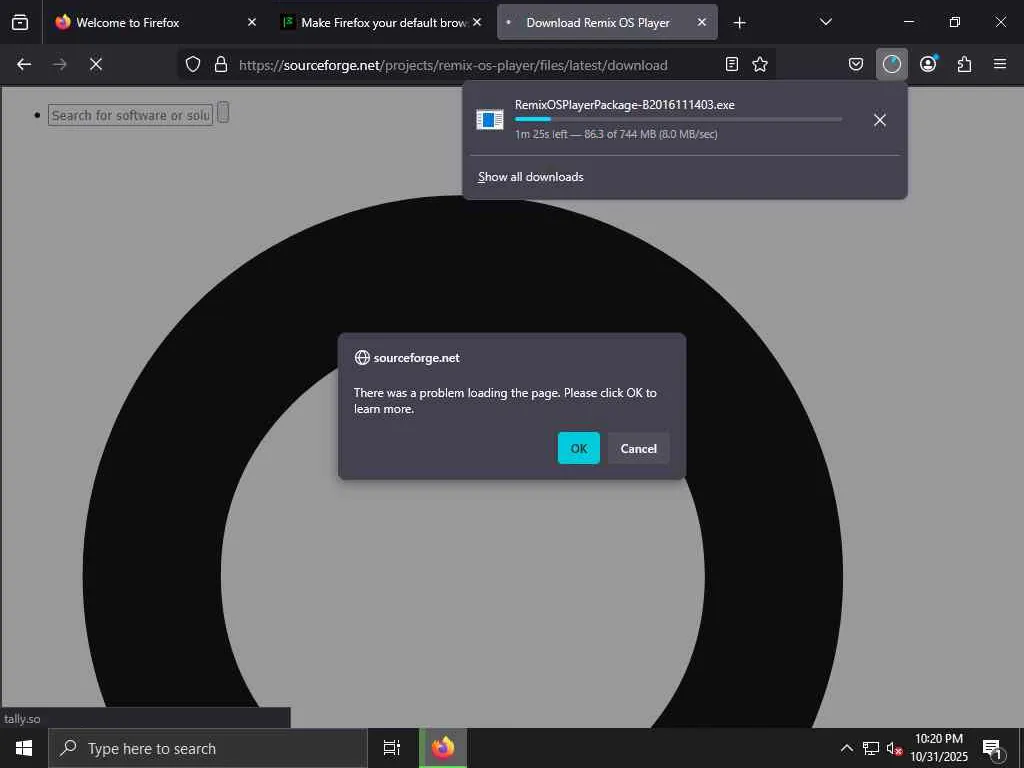Show hidden system tray icons
The height and width of the screenshot is (768, 1024).
tap(846, 748)
